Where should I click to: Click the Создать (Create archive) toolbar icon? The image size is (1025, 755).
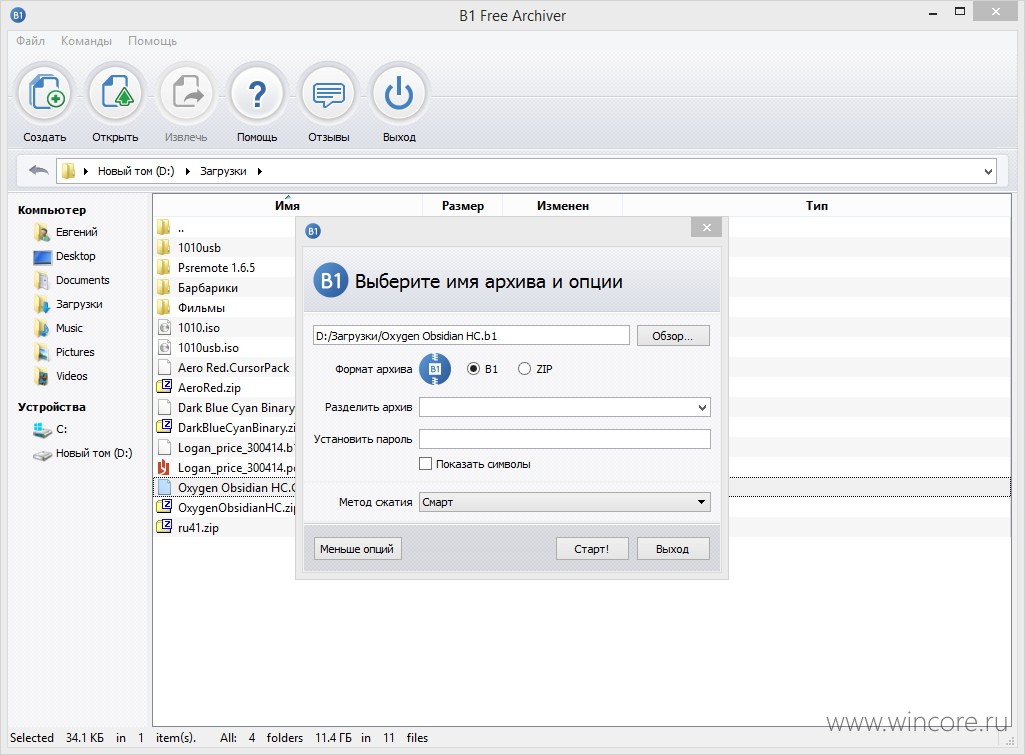pos(44,94)
